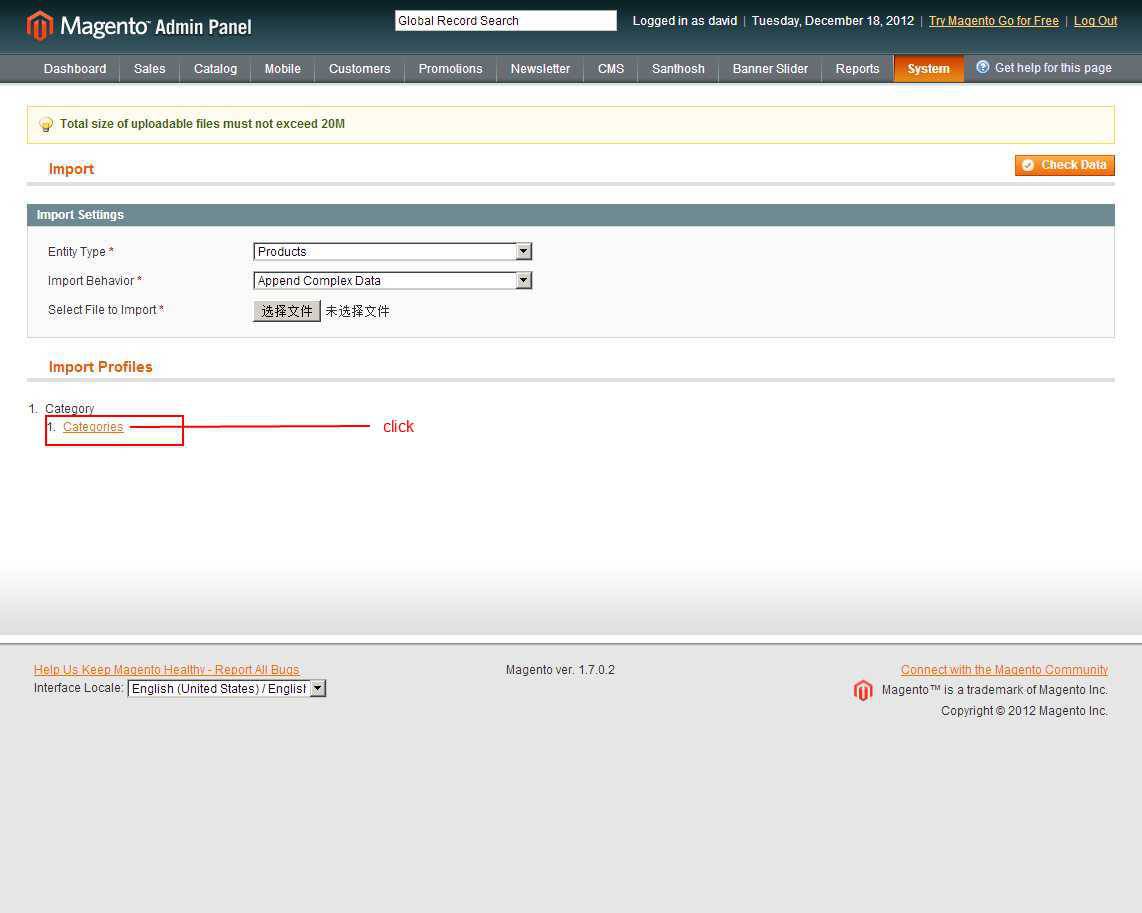Click the 选择文件 file selection button
This screenshot has width=1142, height=913.
[x=287, y=311]
